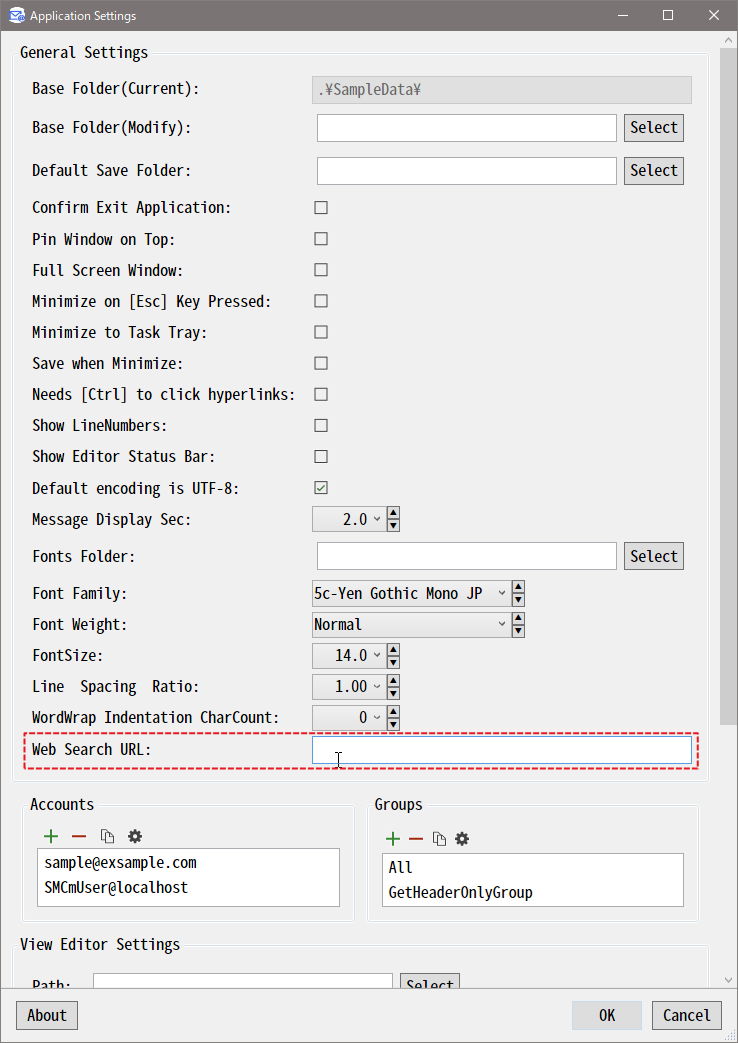Open account settings with the gear icon

coord(135,836)
